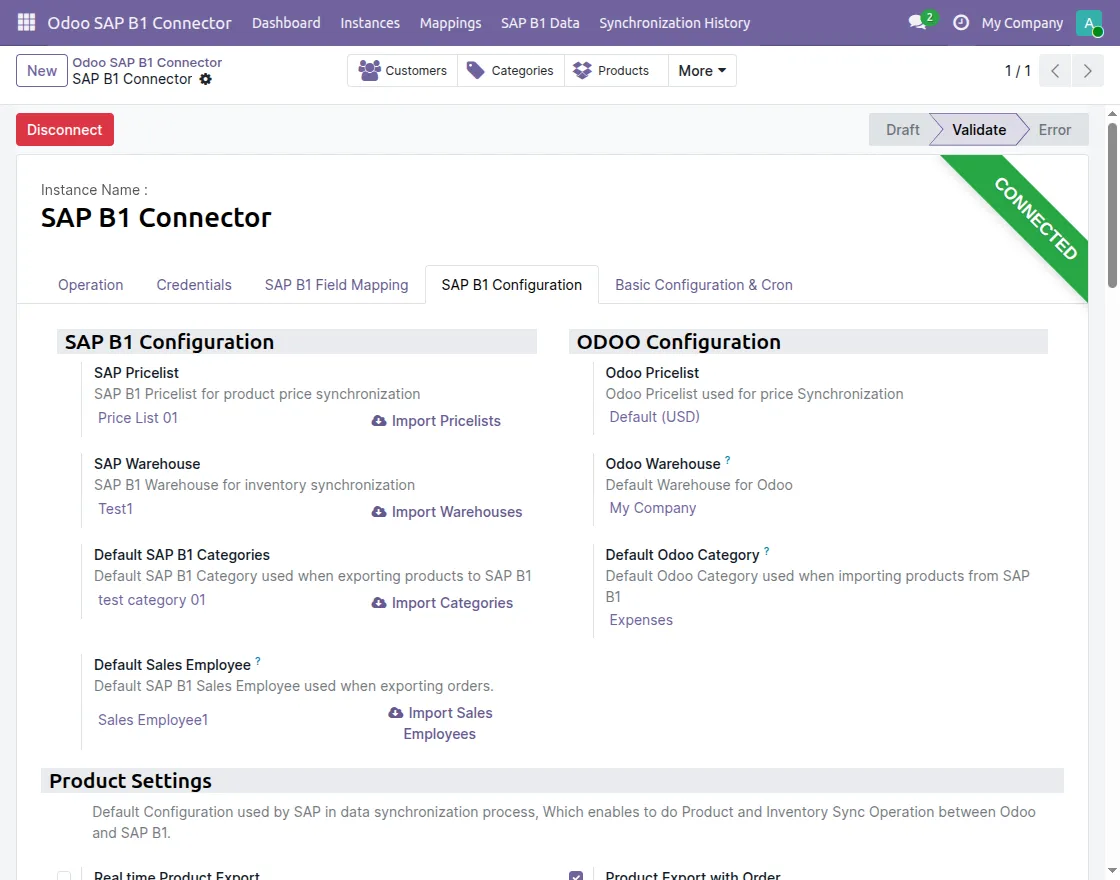This screenshot has height=880, width=1120.
Task: Open Odoo Pricelist field Default (USD)
Action: (654, 416)
